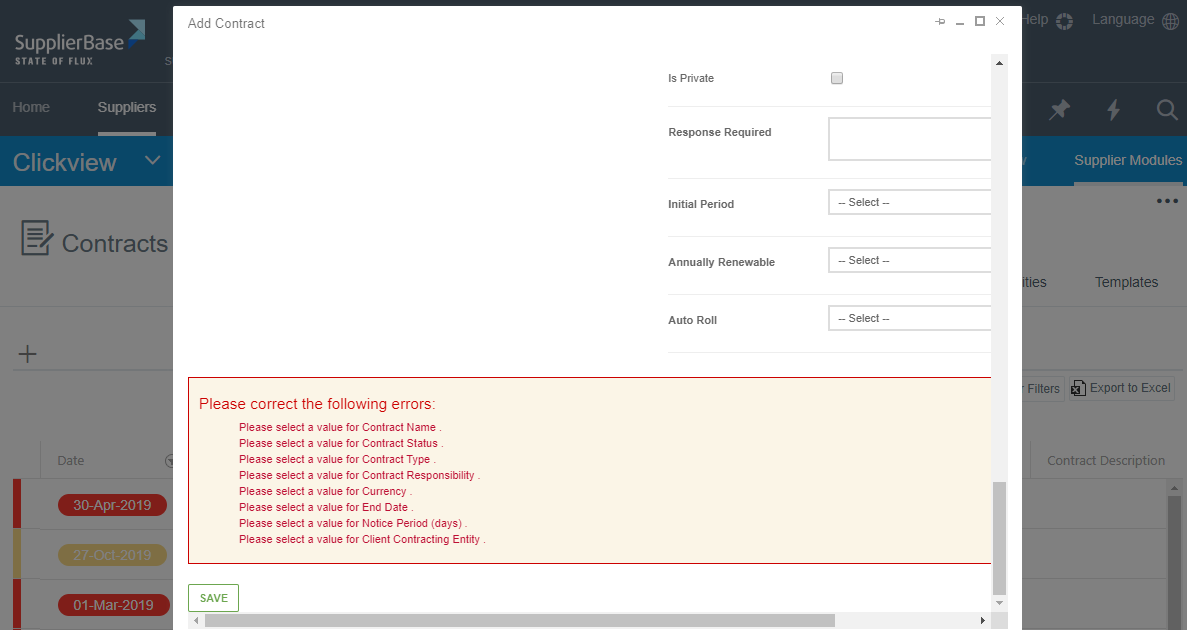Toggle the Is Private checkbox

[x=837, y=78]
